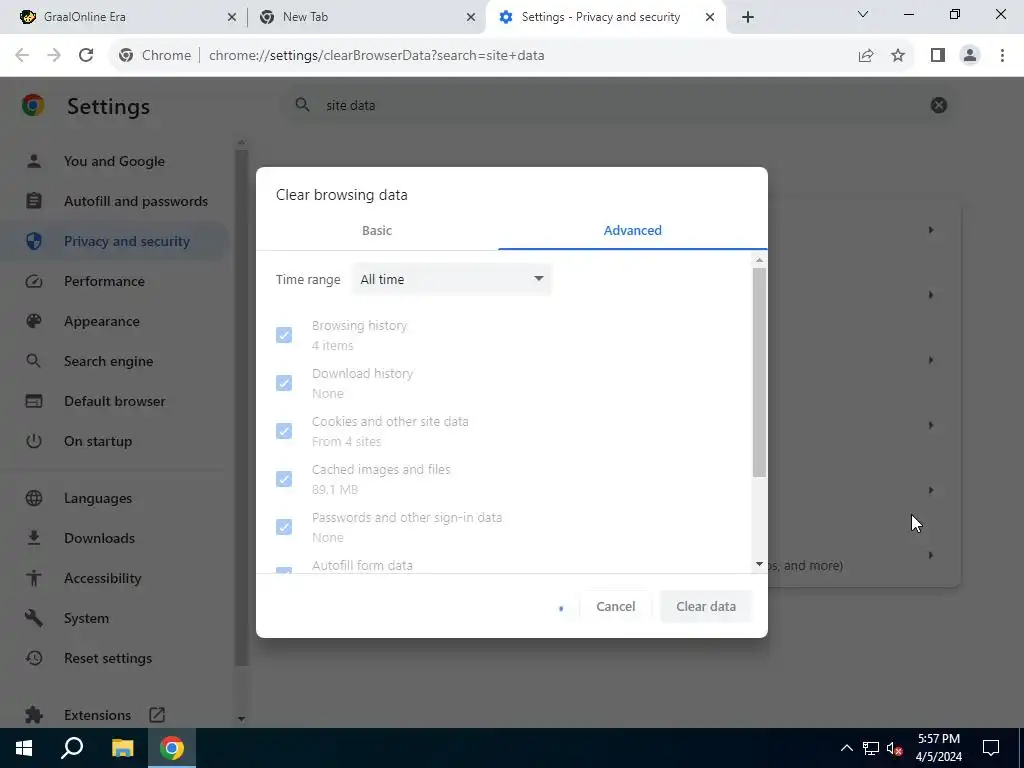Uncheck Cached images and files
Viewport: 1024px width, 768px height.
click(x=284, y=479)
